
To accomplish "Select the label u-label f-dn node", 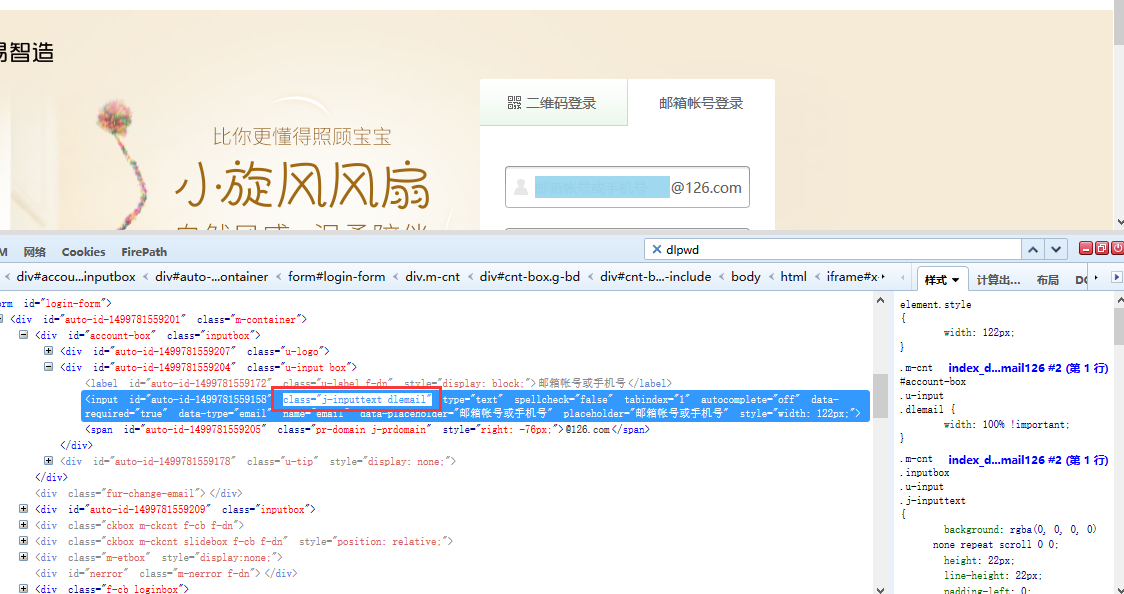I will point(378,383).
